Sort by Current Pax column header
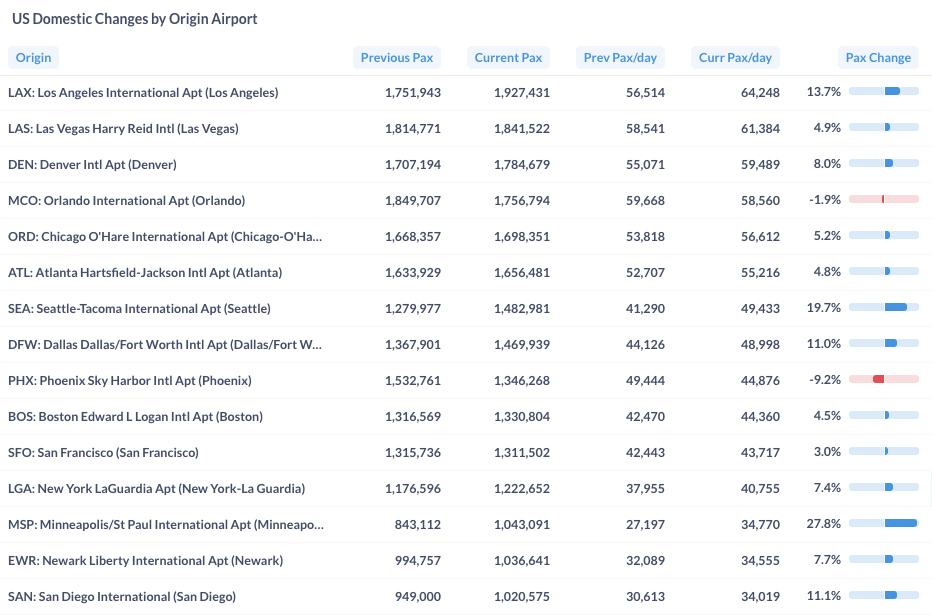The width and height of the screenshot is (932, 615). [x=508, y=58]
